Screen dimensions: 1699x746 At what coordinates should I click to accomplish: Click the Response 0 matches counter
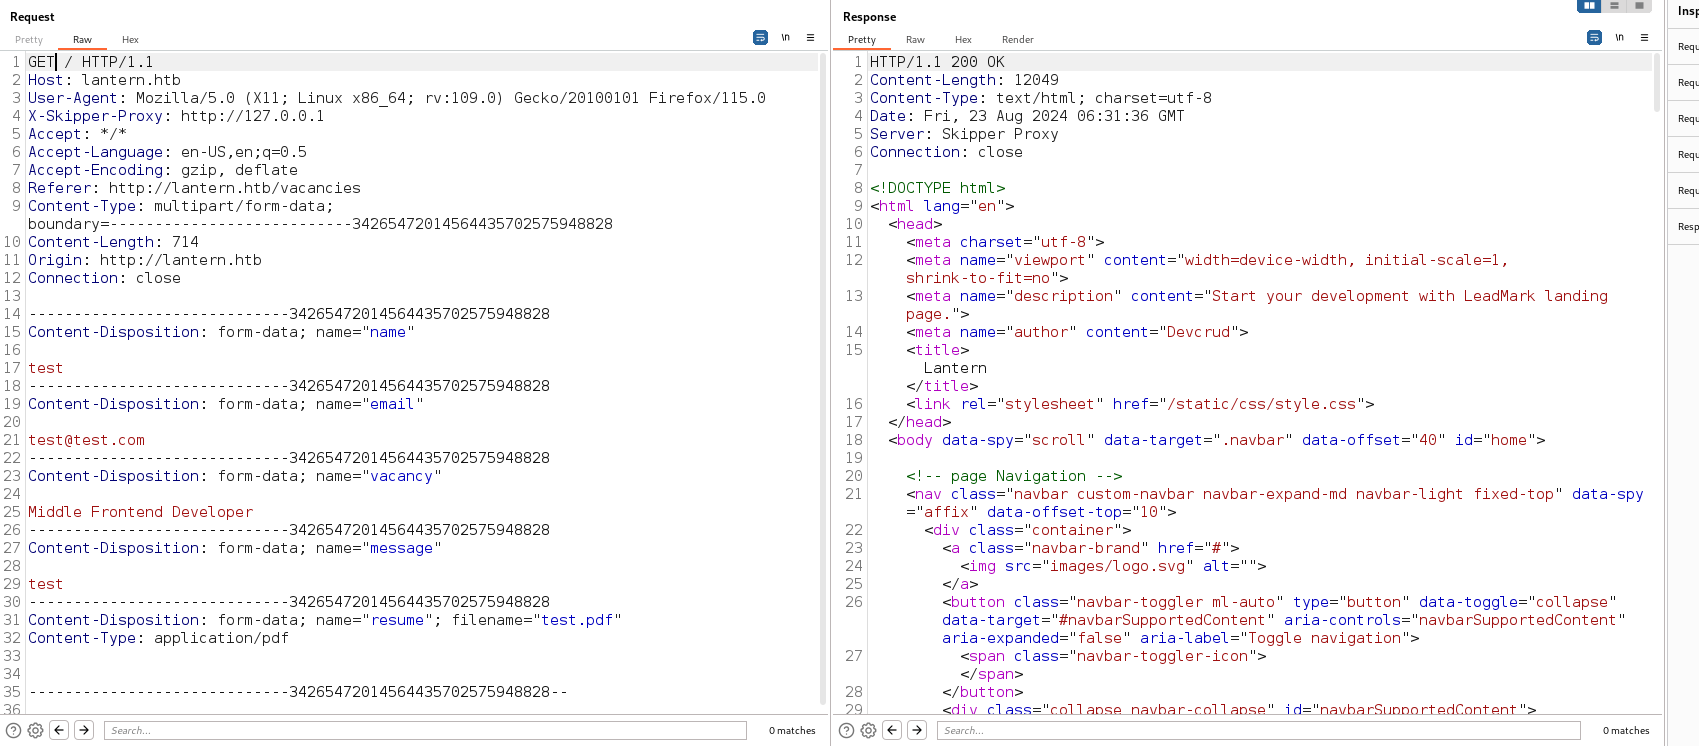[x=1626, y=731]
